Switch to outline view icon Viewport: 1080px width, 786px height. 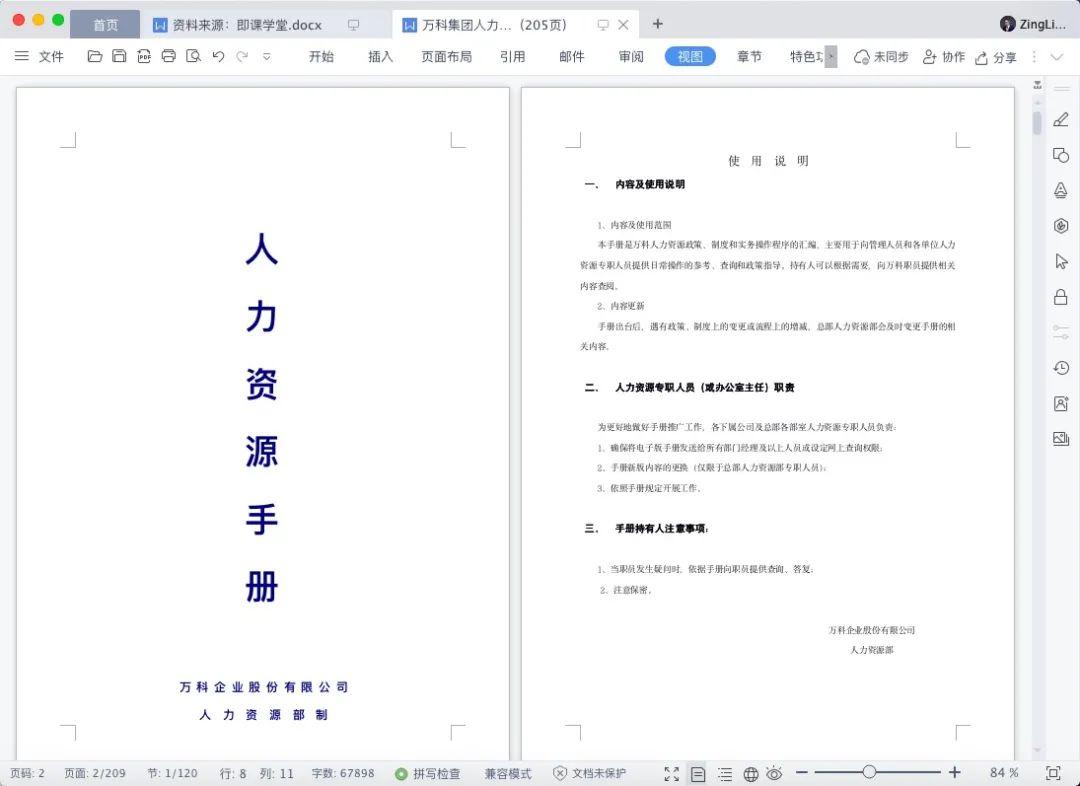tap(725, 774)
